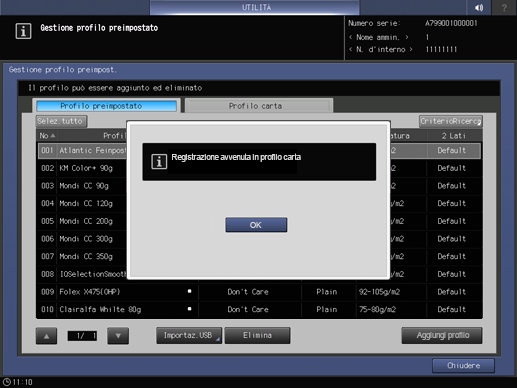Go to the previous page with the up arrow

pos(46,336)
